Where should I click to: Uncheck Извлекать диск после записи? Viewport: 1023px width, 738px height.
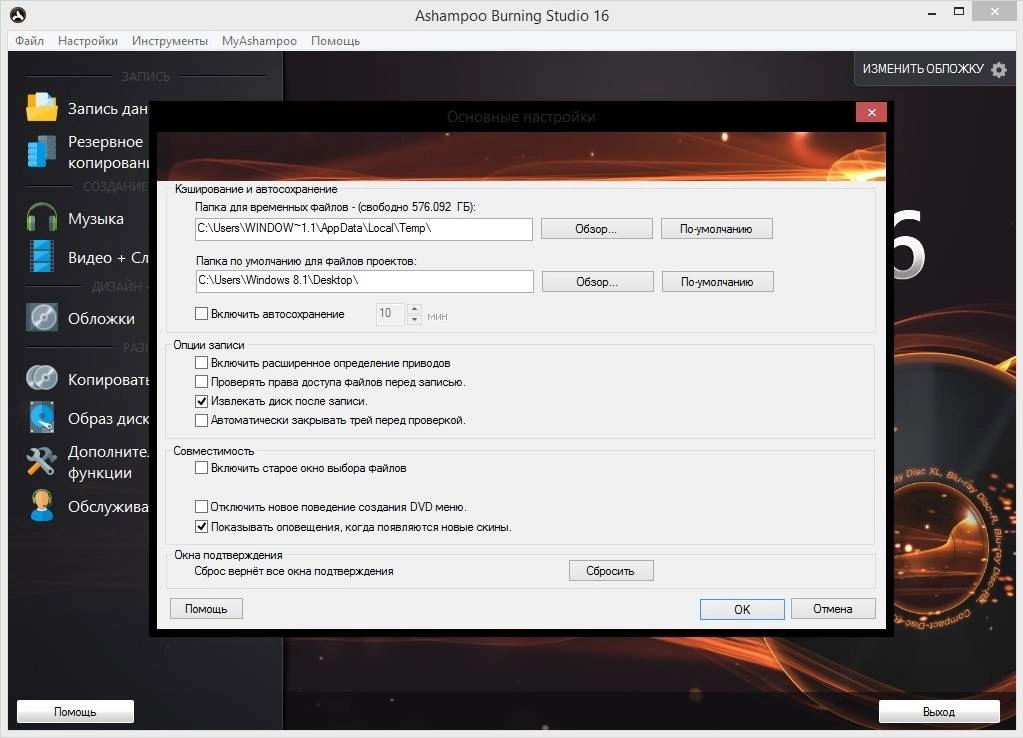tap(202, 401)
